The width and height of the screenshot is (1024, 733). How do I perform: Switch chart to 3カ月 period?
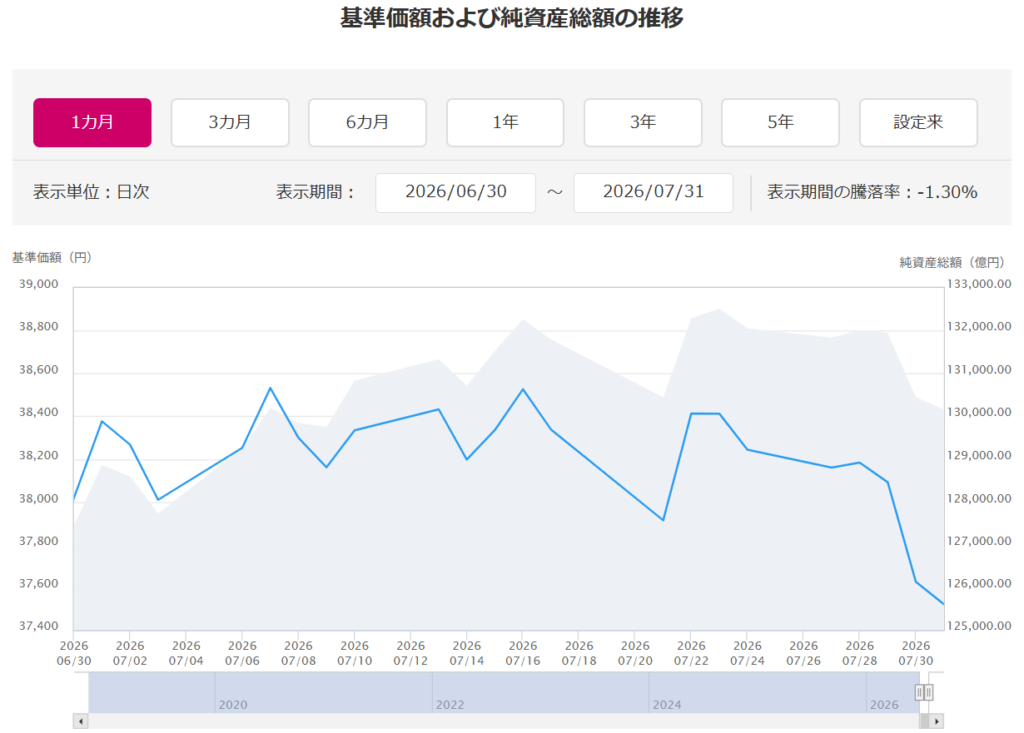(x=230, y=122)
